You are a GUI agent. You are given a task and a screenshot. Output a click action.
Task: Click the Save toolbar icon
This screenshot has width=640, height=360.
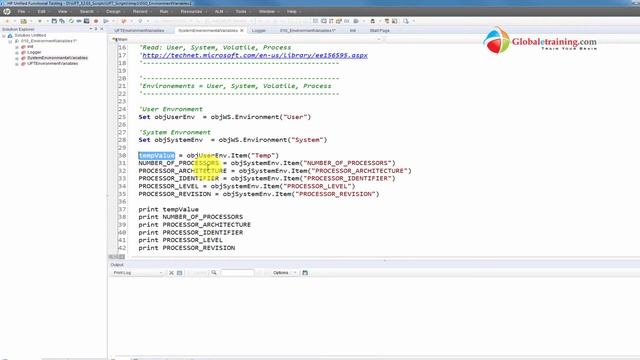(x=54, y=21)
